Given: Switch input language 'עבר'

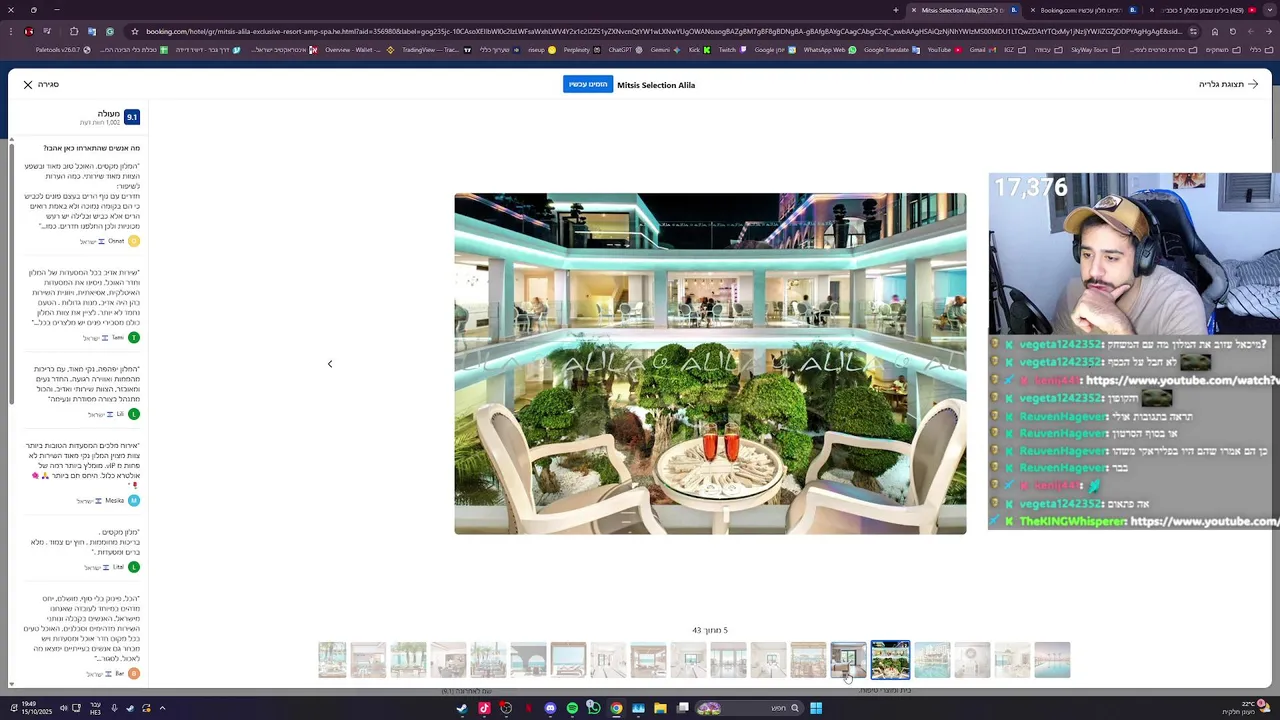Looking at the screenshot, I should [96, 708].
